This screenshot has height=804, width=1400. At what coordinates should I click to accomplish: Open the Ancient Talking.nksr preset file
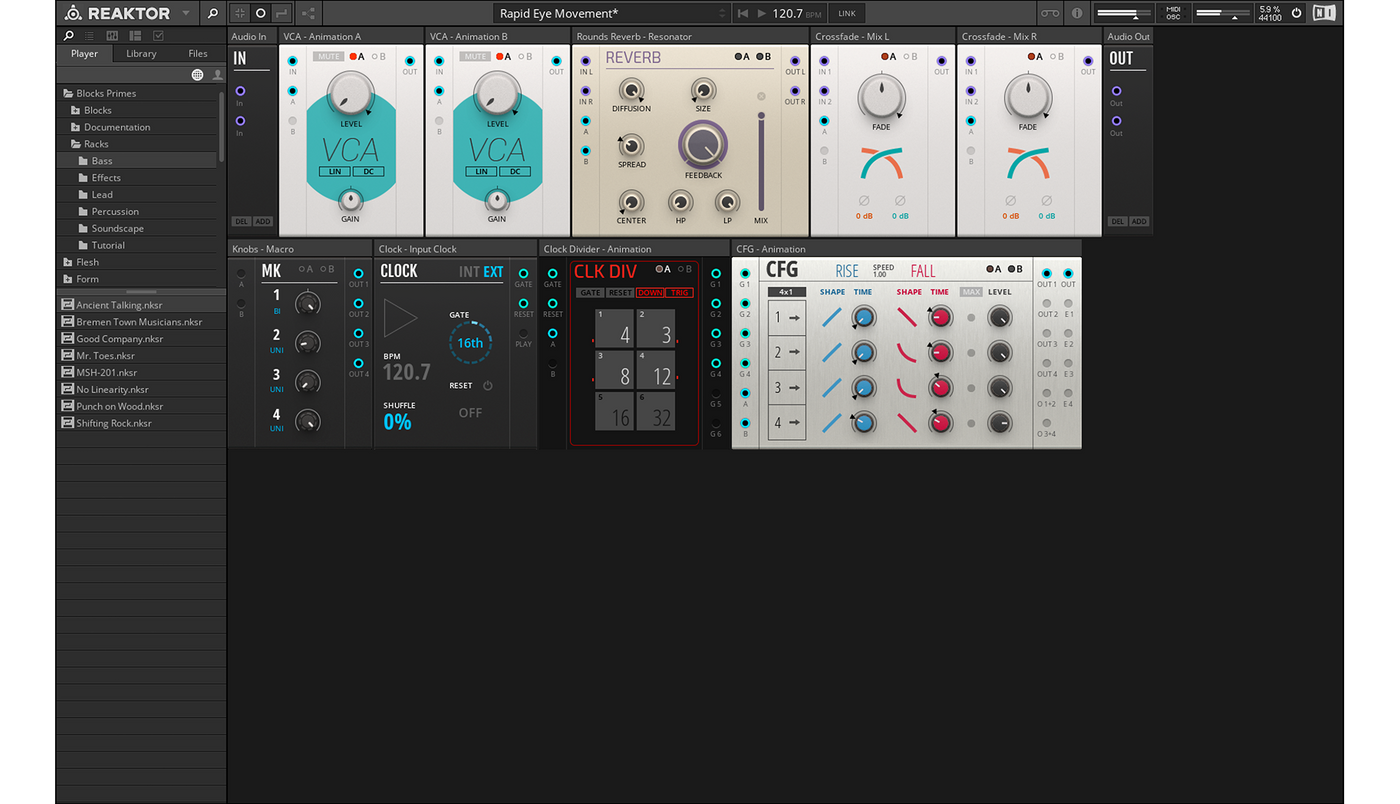coord(140,305)
